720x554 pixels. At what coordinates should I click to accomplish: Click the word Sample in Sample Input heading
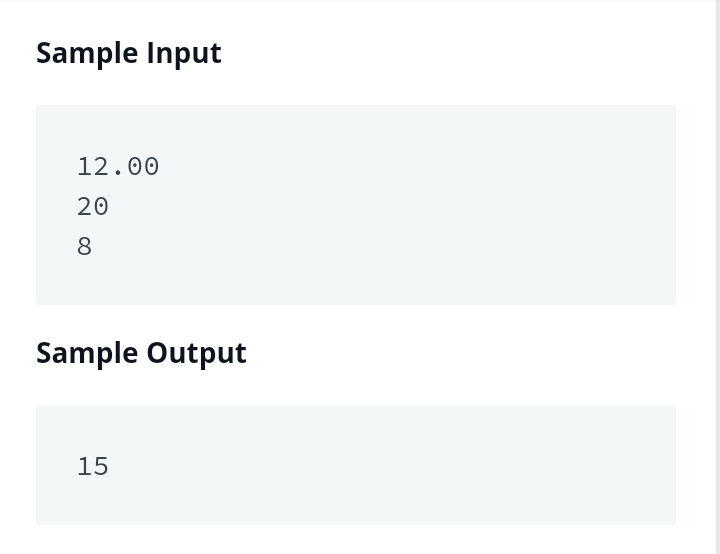pos(87,53)
